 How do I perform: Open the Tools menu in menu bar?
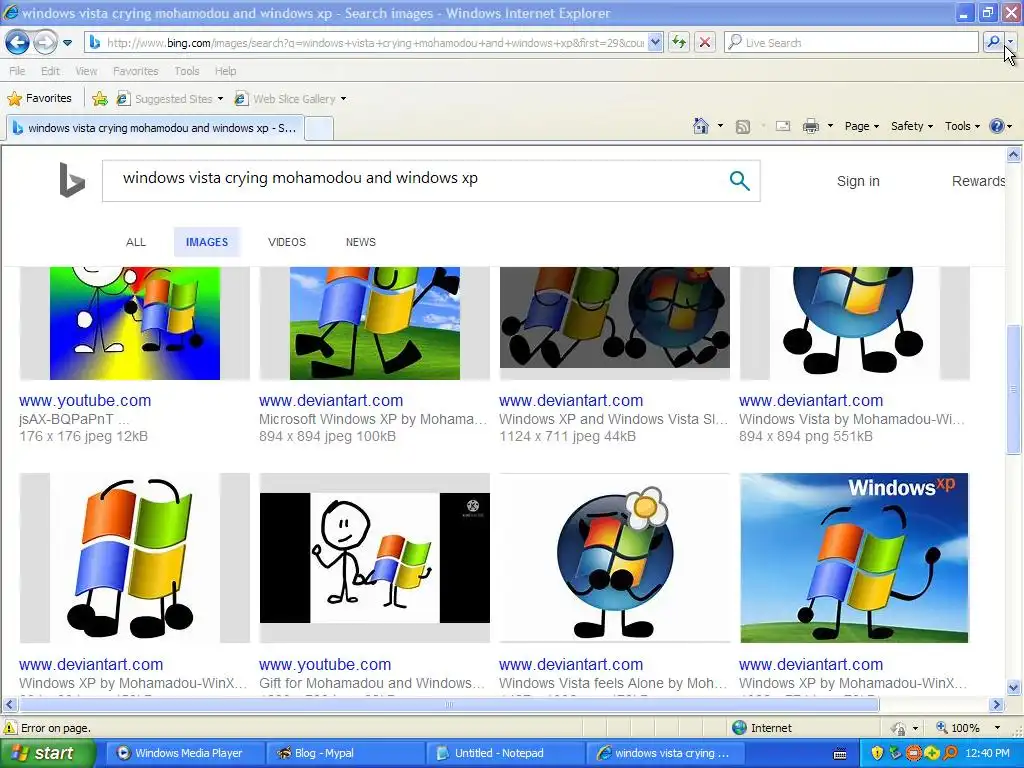pyautogui.click(x=187, y=71)
